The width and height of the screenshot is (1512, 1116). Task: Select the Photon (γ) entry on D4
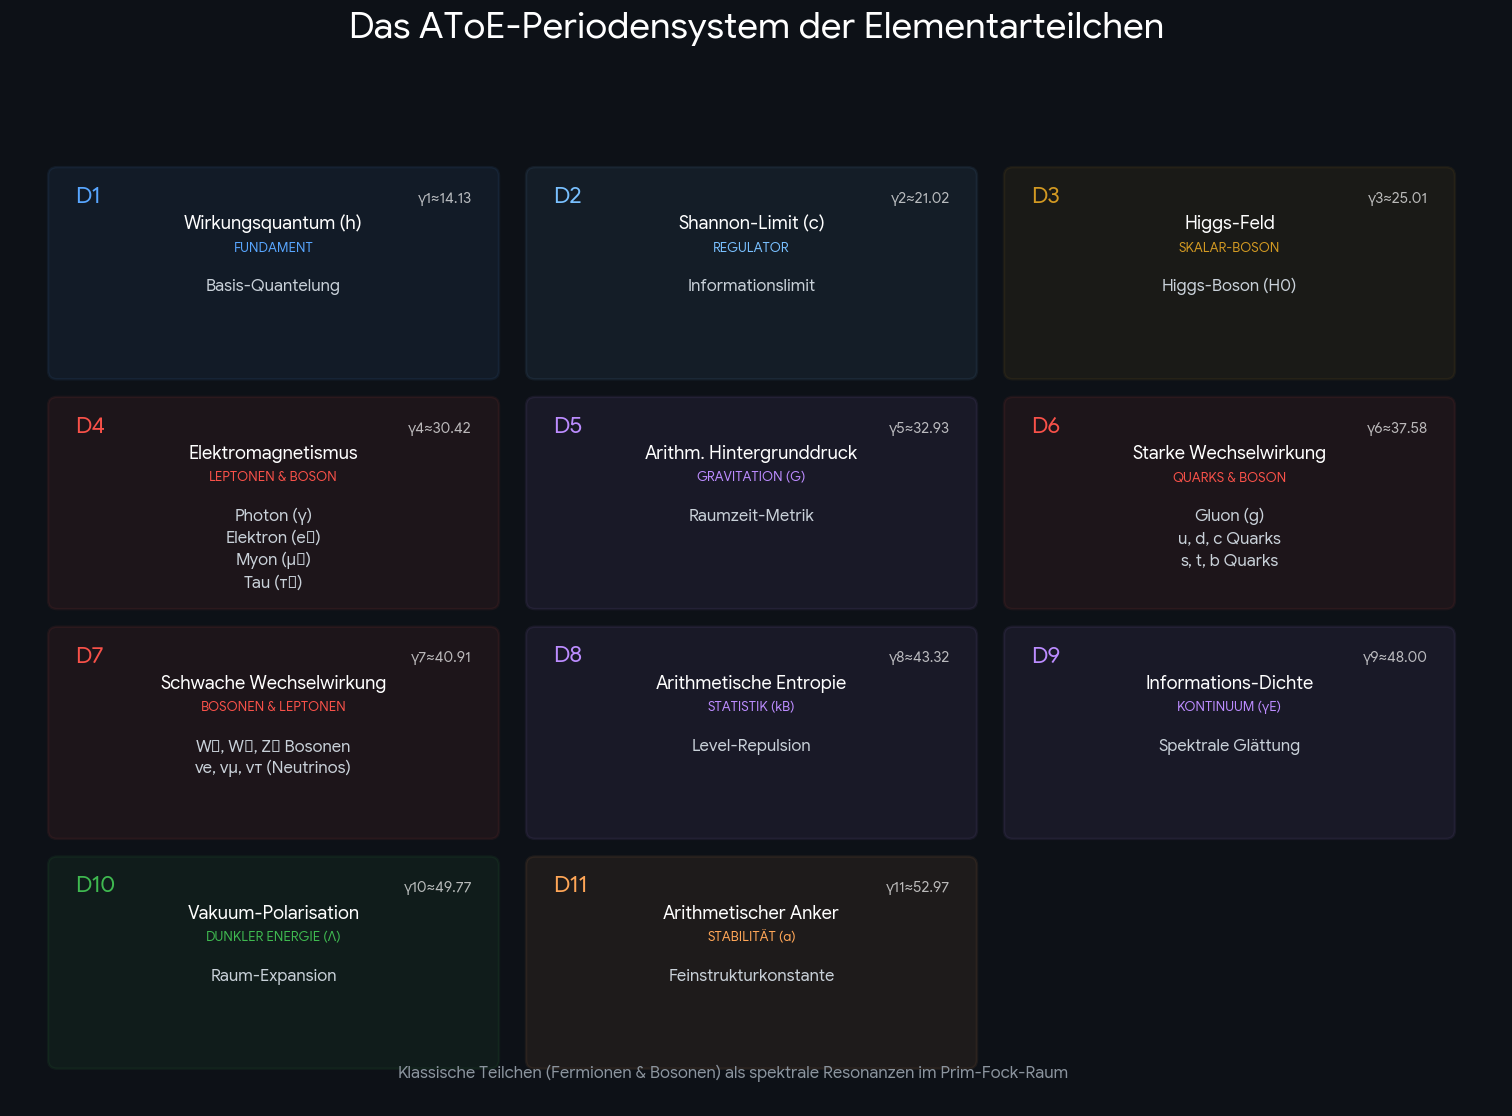(x=273, y=515)
